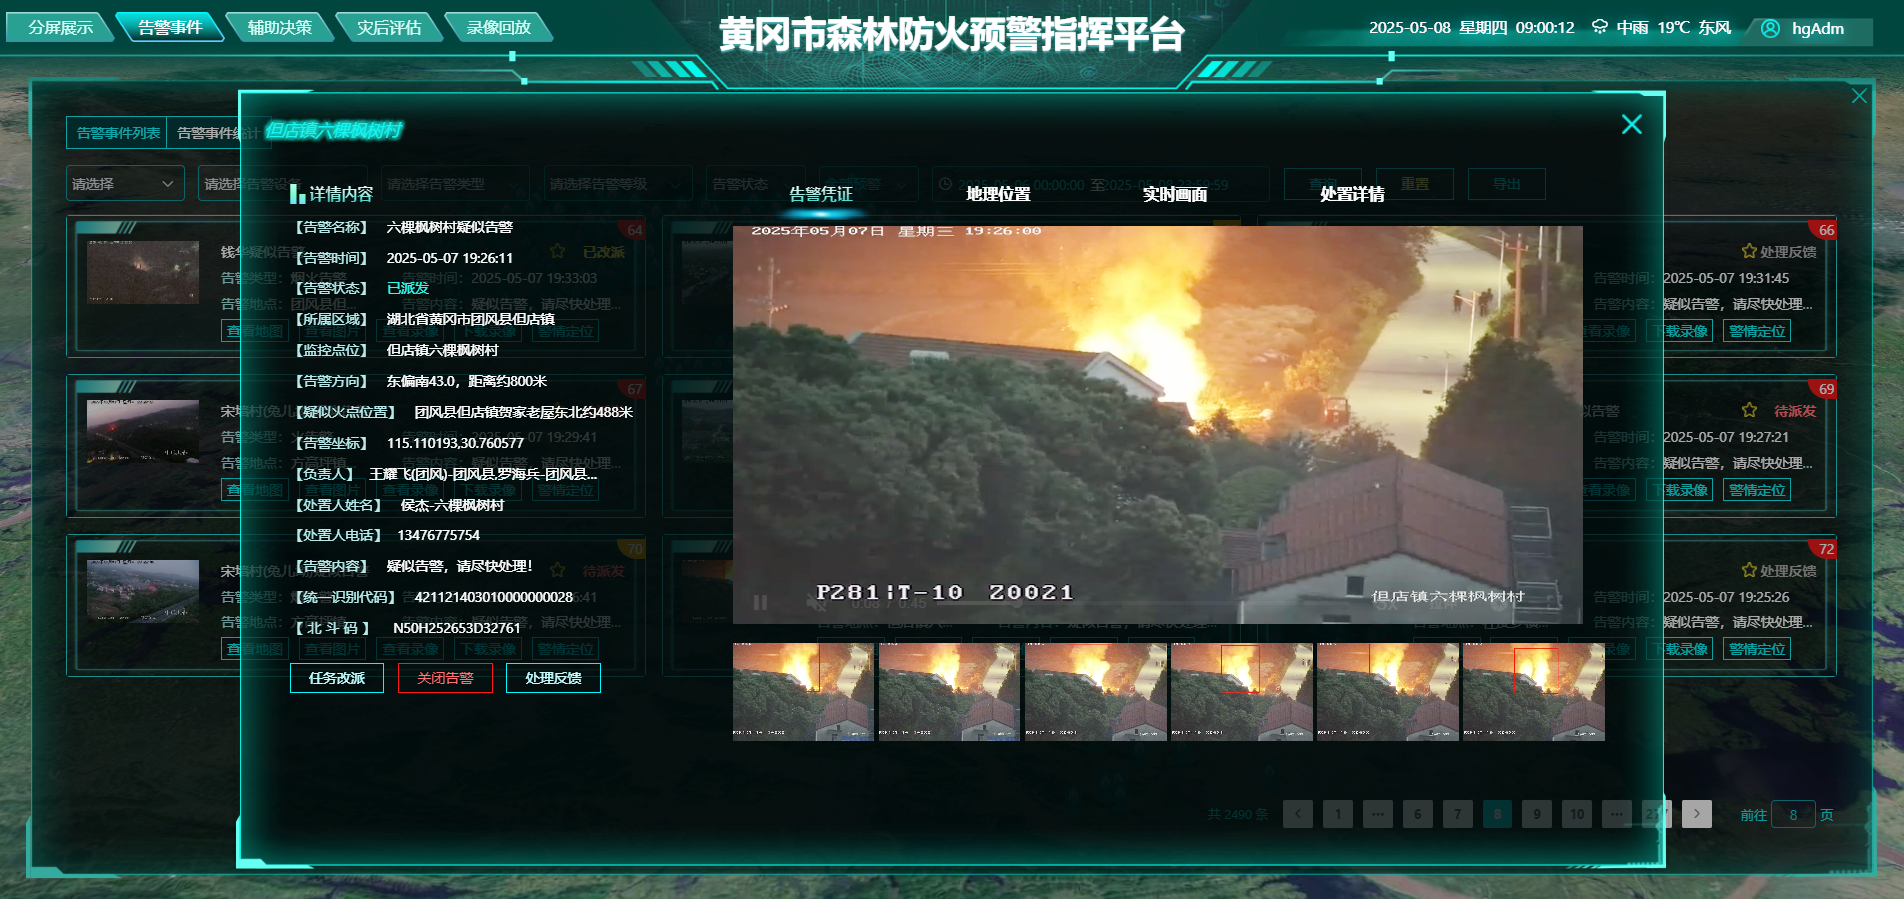1904x899 pixels.
Task: Click the header date 2025-05-08
Action: pos(1409,28)
